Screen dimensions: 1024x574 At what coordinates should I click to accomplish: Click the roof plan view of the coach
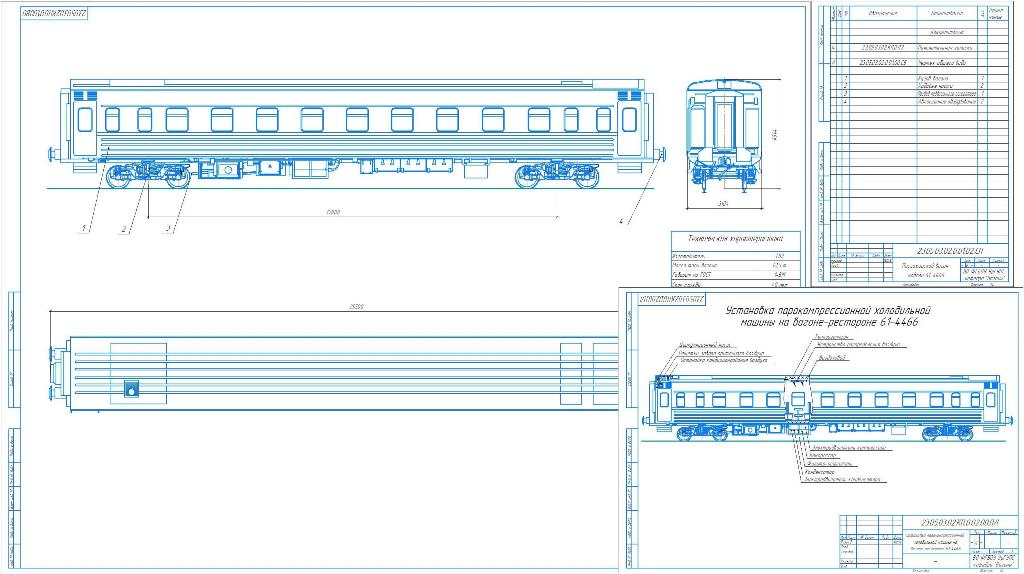coord(334,374)
